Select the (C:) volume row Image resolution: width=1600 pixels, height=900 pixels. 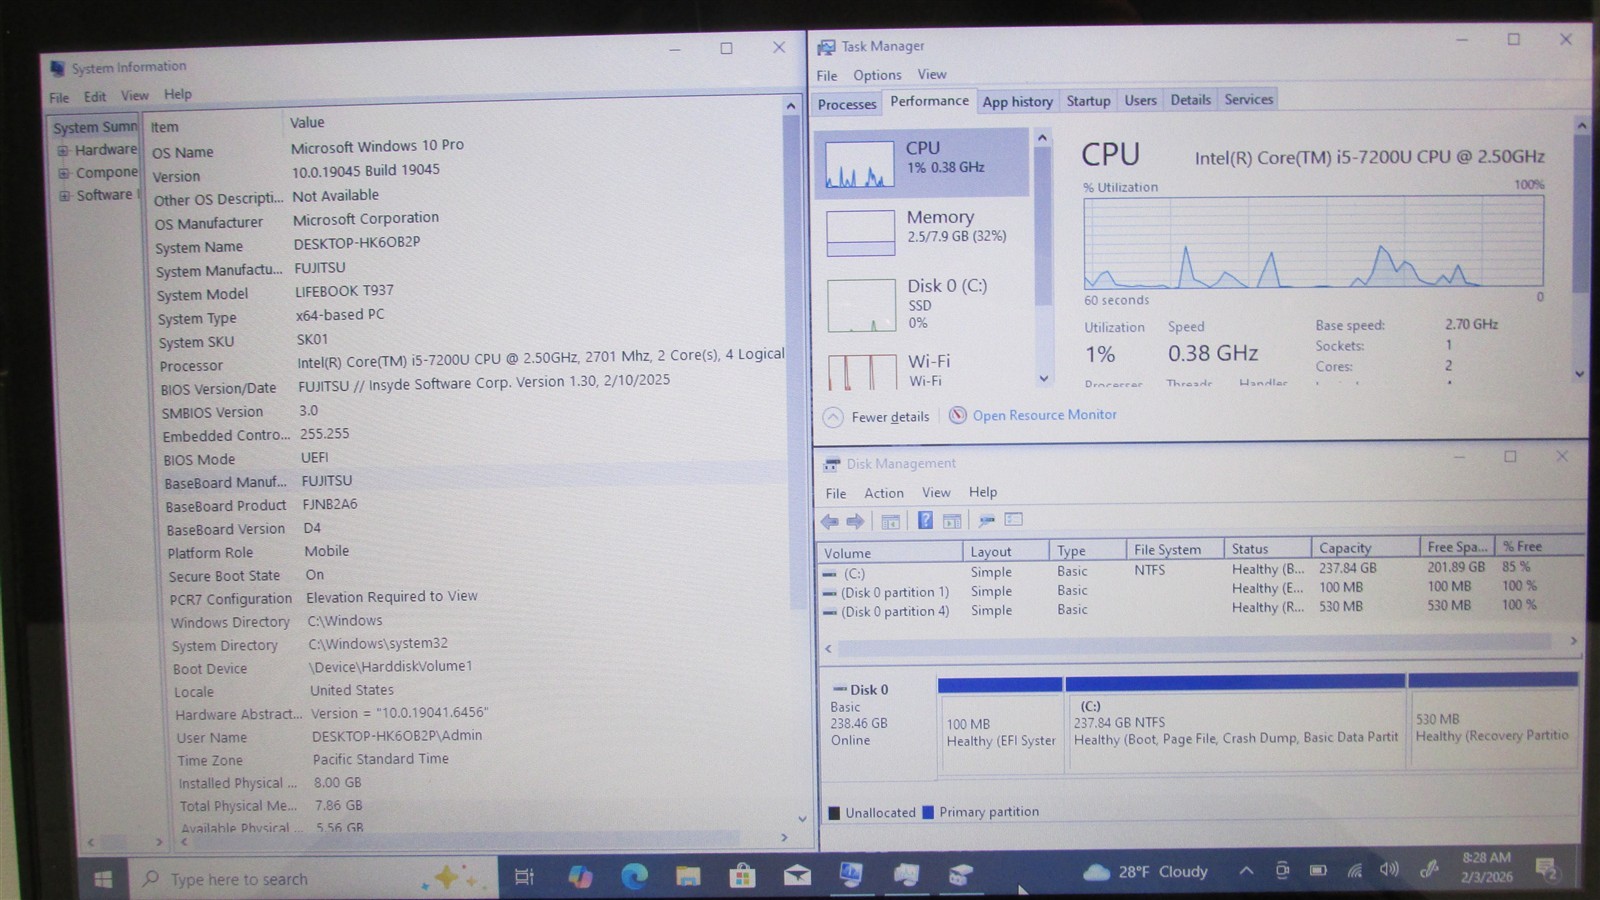click(x=1200, y=570)
